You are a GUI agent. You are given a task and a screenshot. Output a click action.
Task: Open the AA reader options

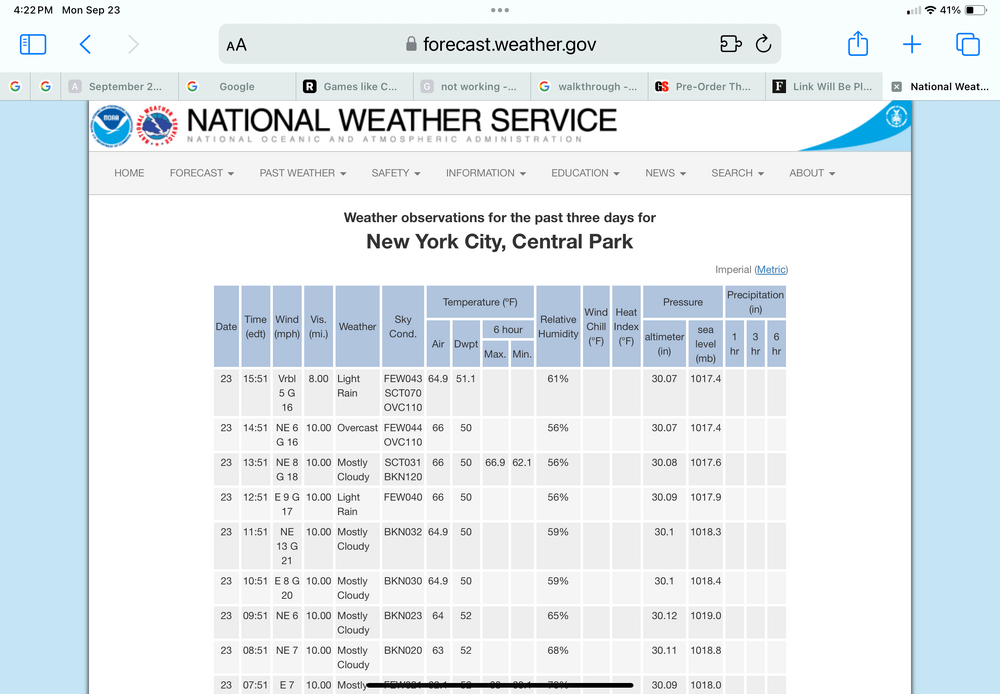point(237,45)
